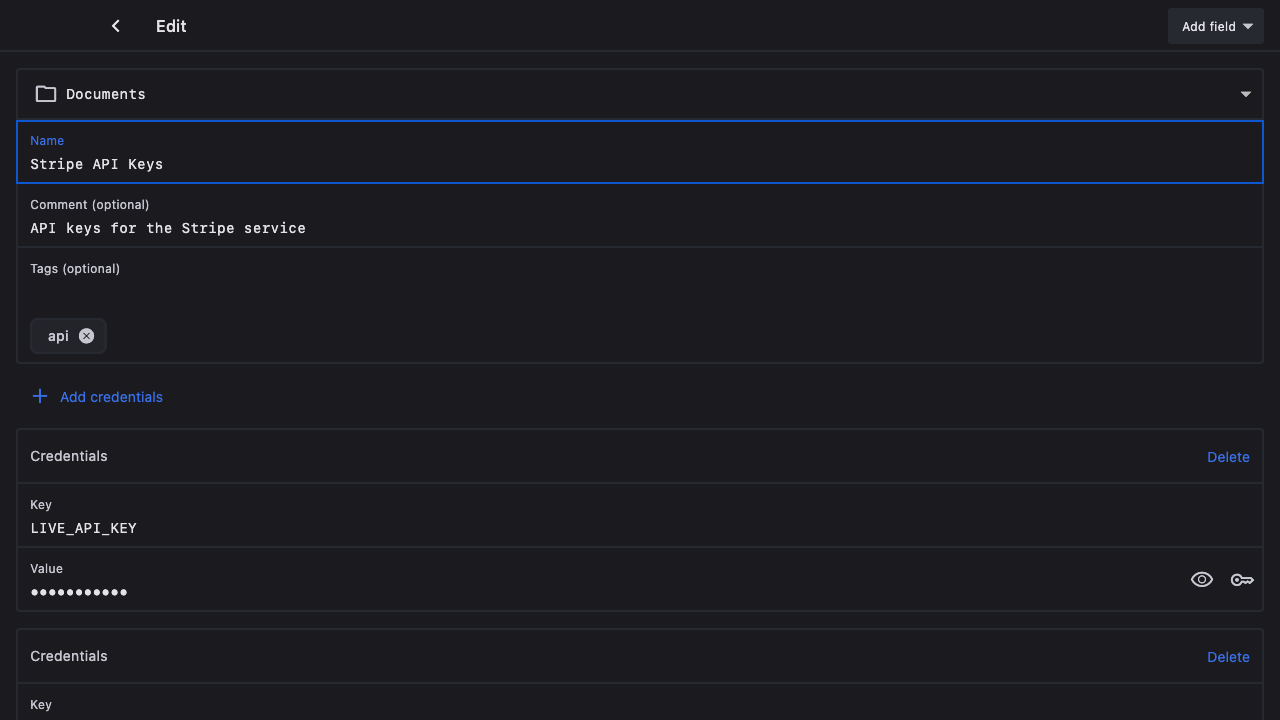This screenshot has width=1280, height=720.
Task: Expand the Documents folder selector arrow
Action: coord(1246,94)
